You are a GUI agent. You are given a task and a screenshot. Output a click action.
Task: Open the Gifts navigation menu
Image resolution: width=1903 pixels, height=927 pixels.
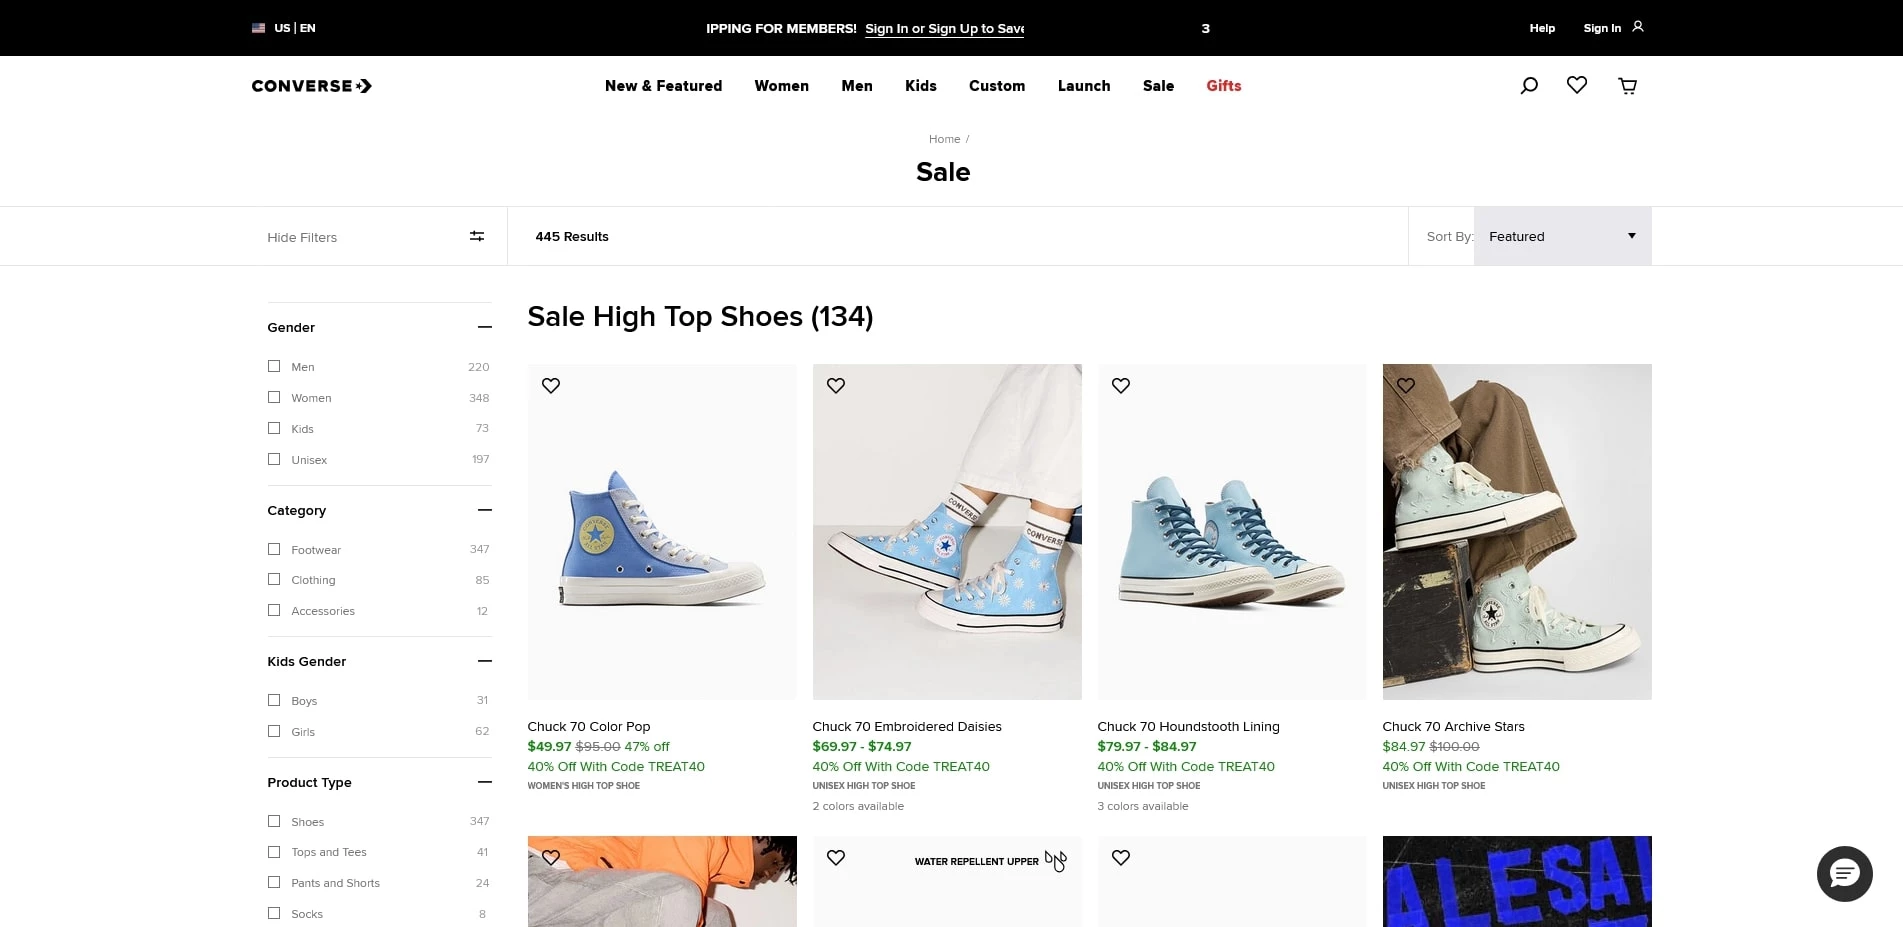point(1223,86)
